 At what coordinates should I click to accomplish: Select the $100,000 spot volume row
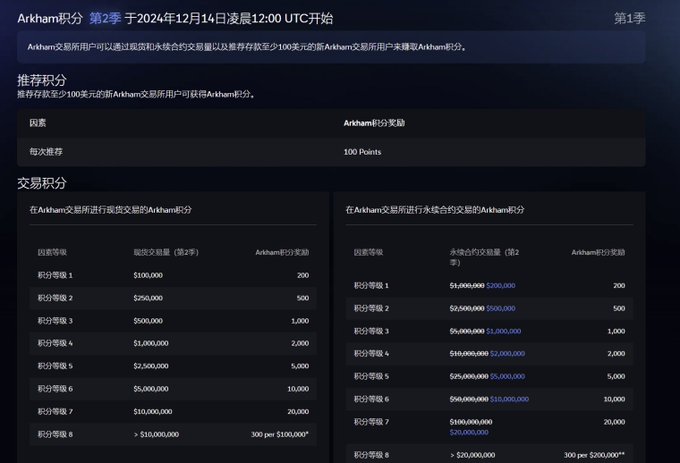click(x=148, y=274)
